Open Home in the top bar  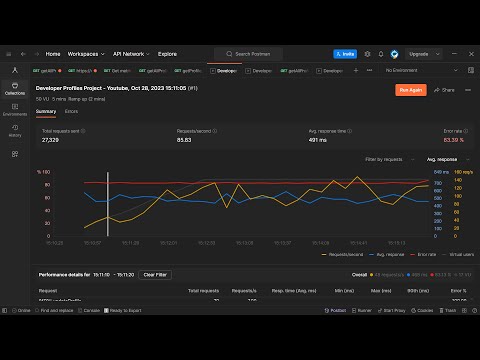(53, 54)
